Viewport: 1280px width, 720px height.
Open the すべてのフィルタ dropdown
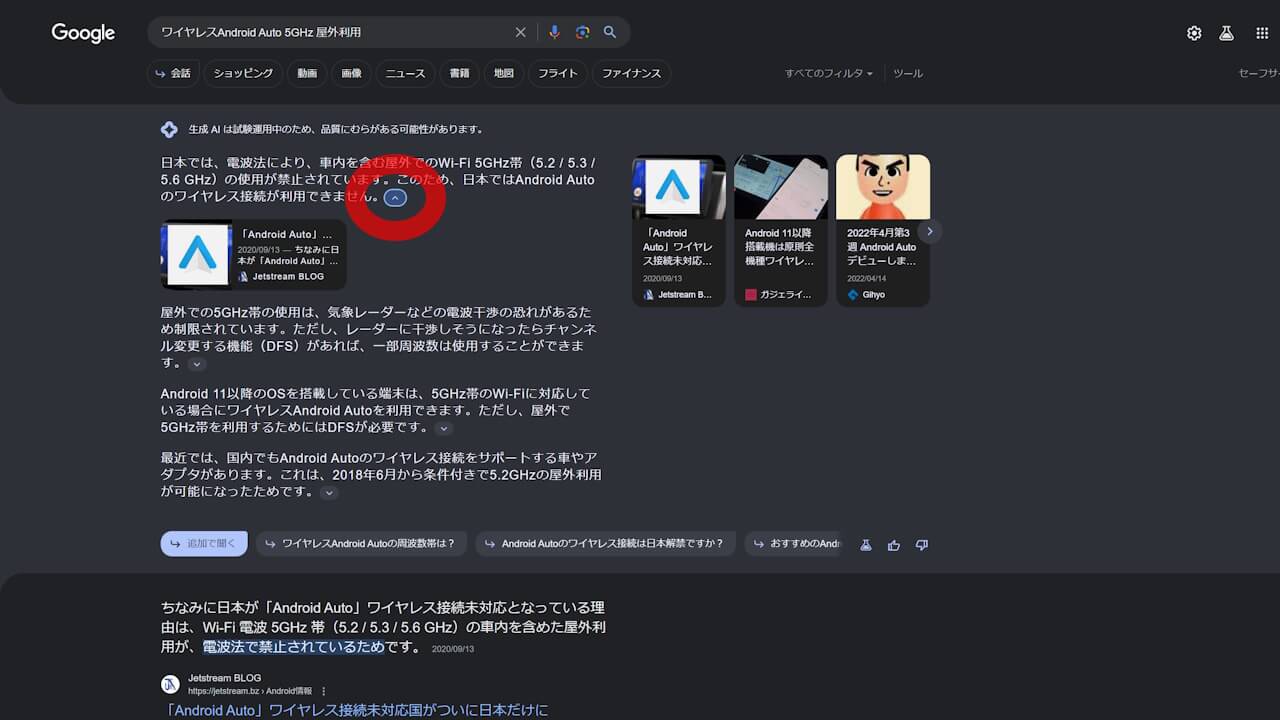827,72
